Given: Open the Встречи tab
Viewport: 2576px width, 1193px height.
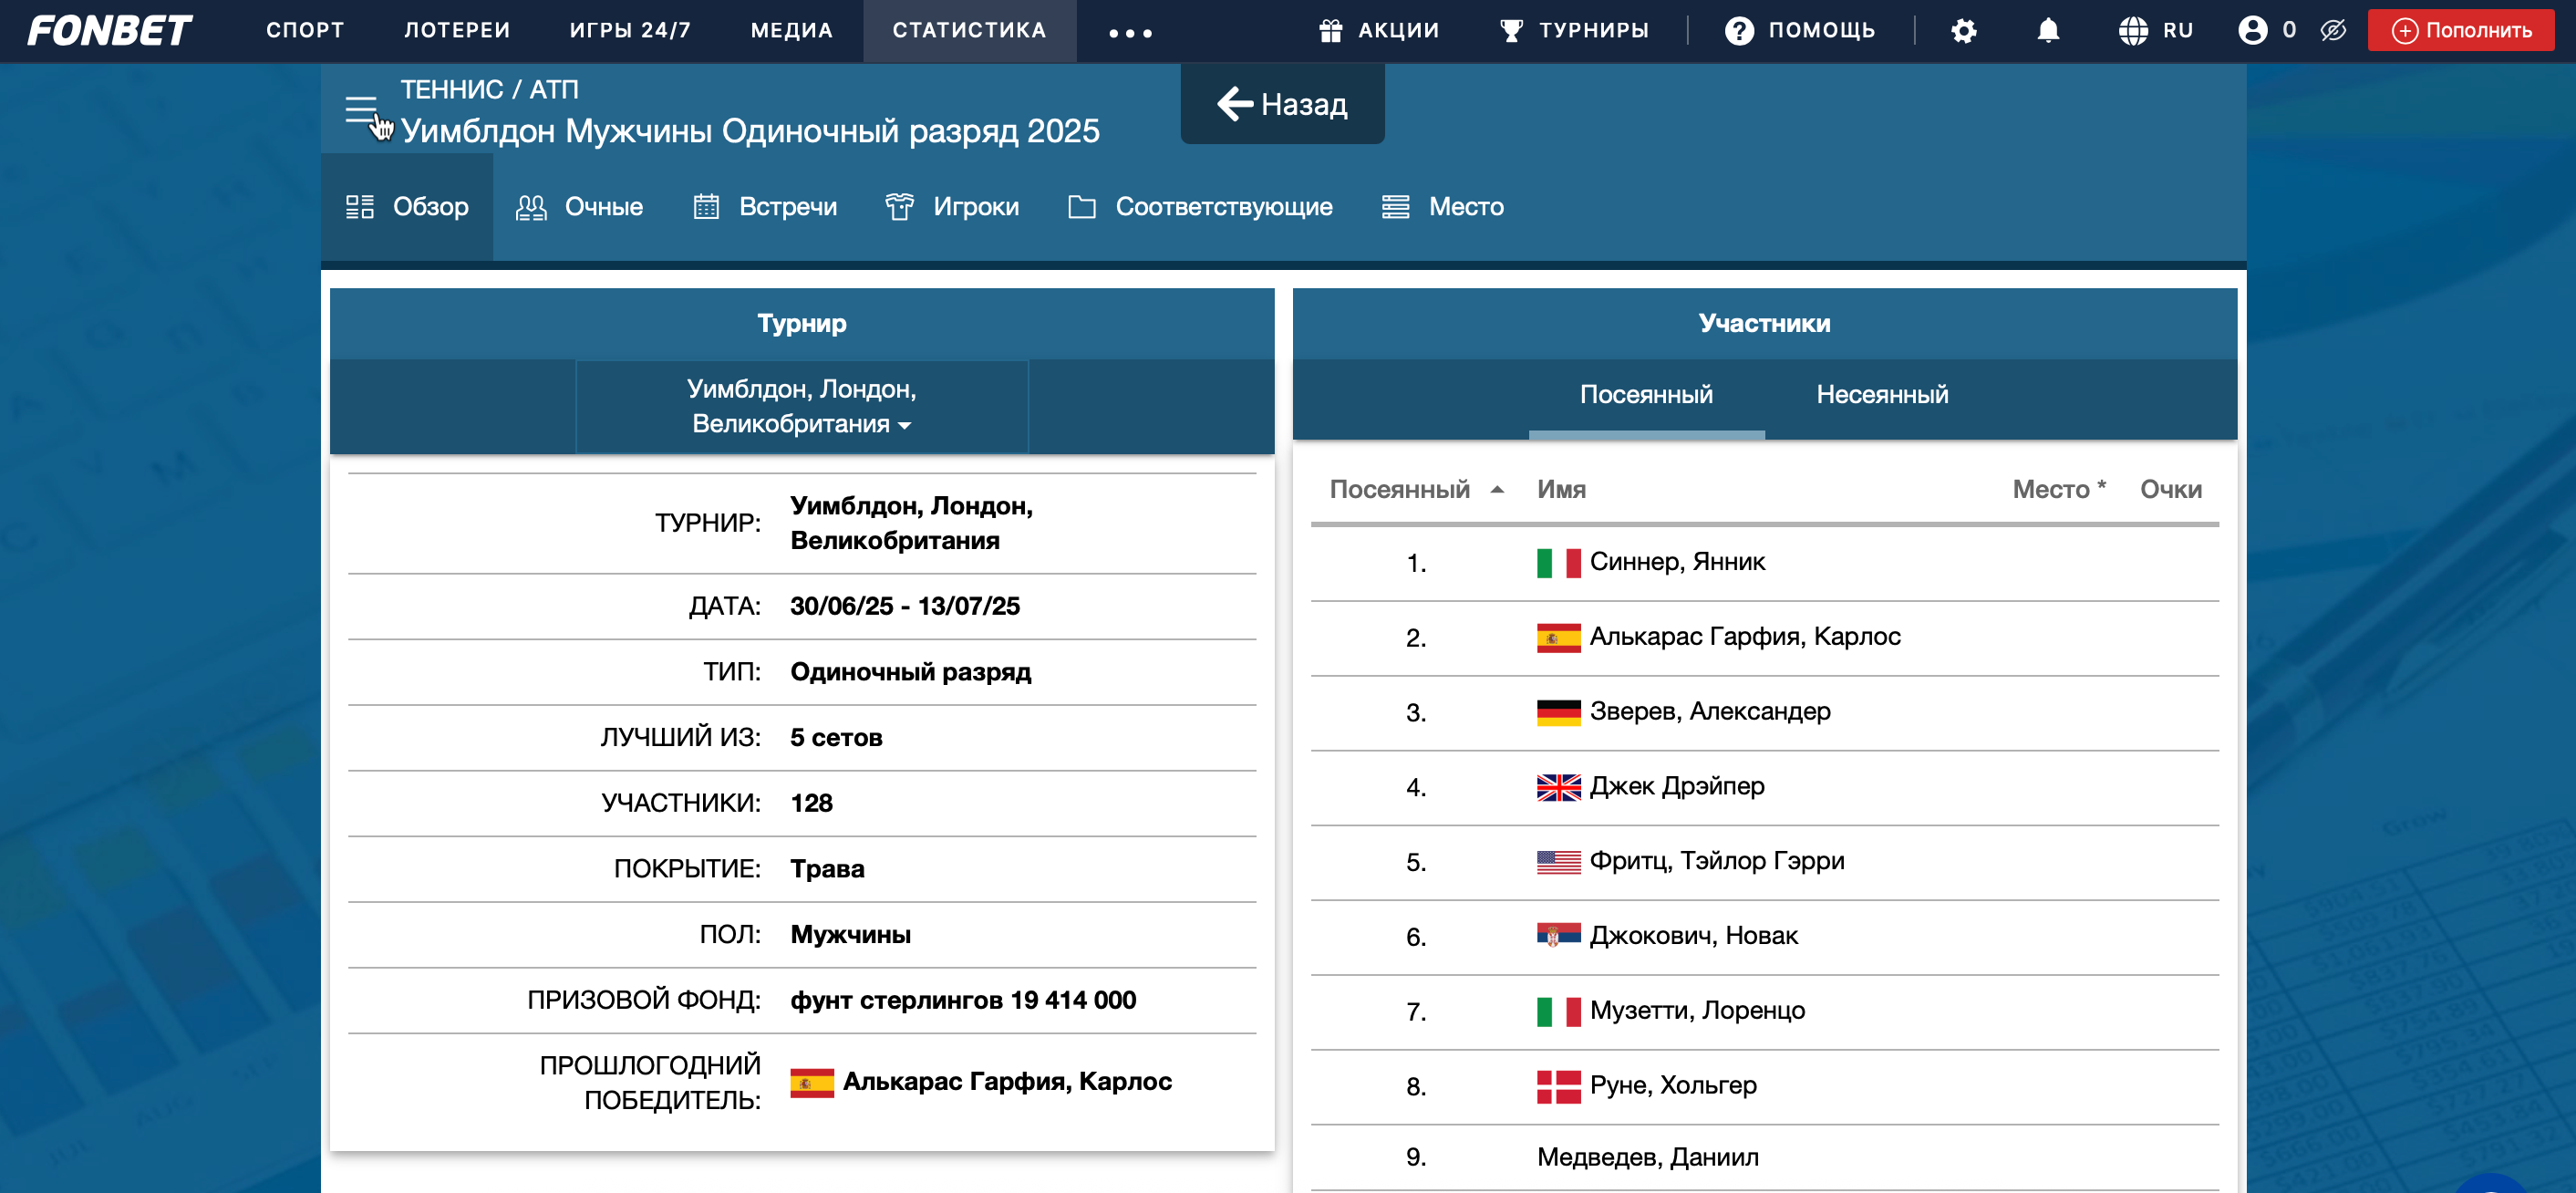Looking at the screenshot, I should coord(765,207).
